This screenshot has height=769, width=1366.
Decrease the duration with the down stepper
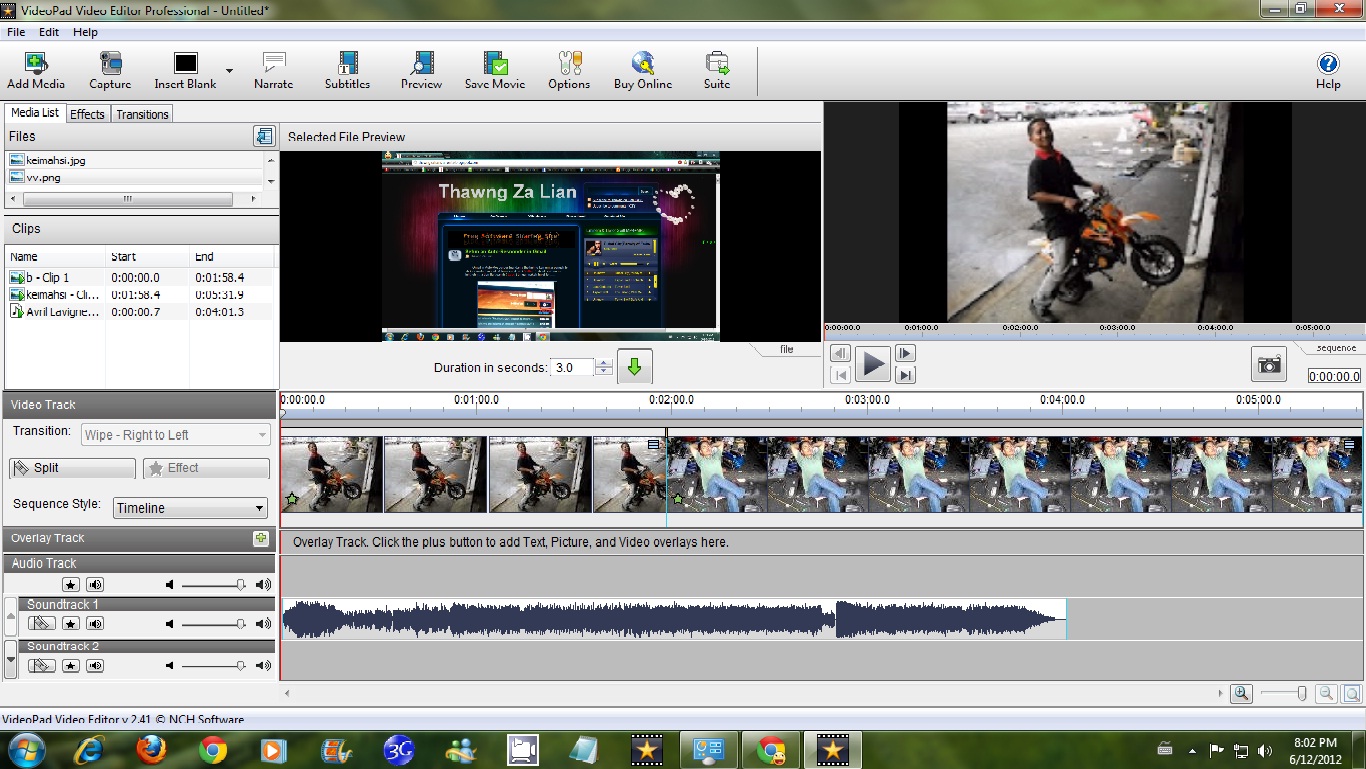[x=603, y=371]
